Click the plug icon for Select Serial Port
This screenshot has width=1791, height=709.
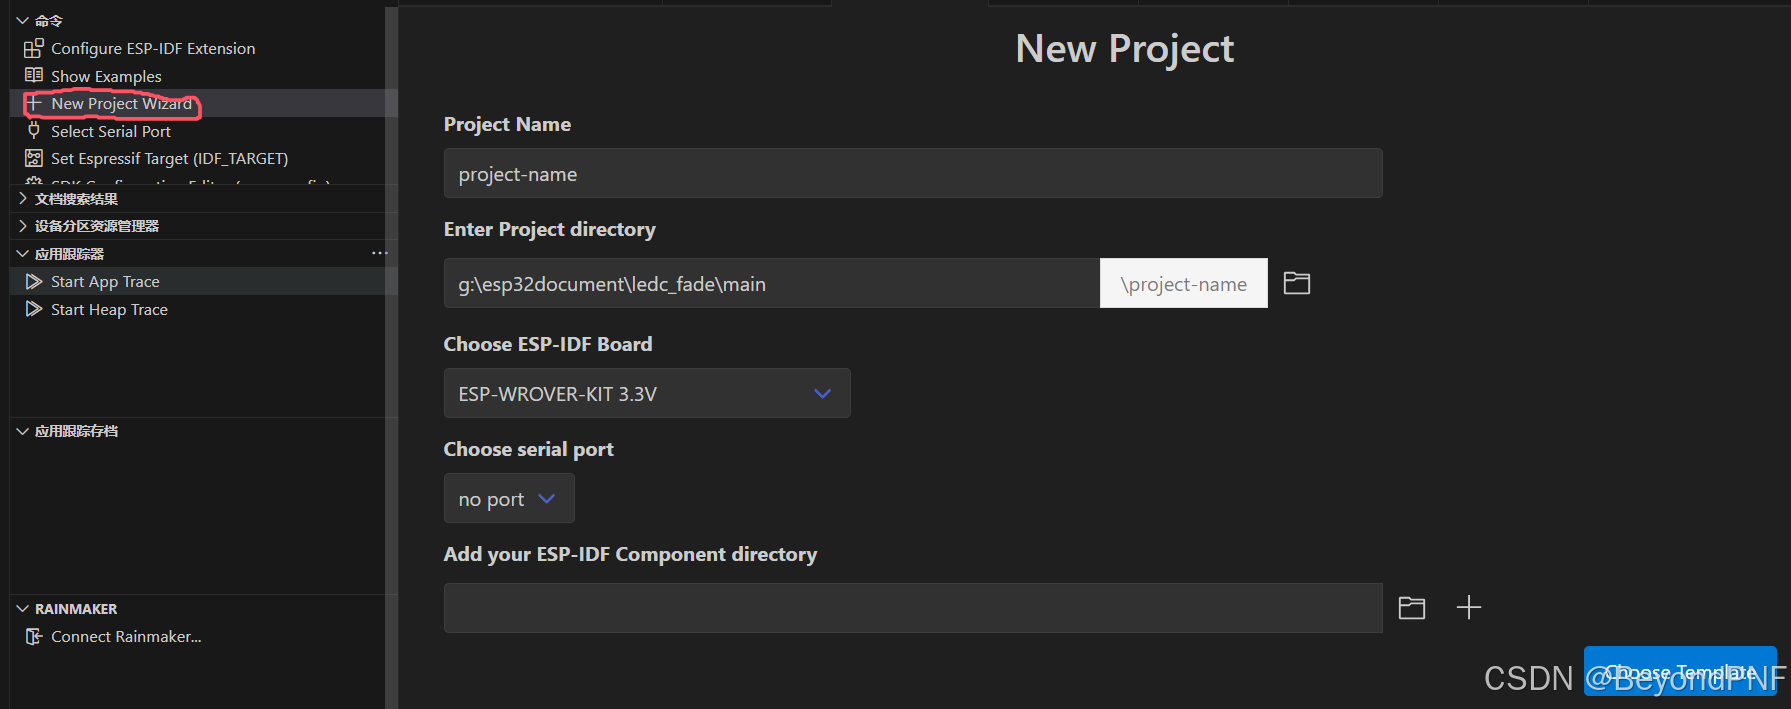[34, 131]
